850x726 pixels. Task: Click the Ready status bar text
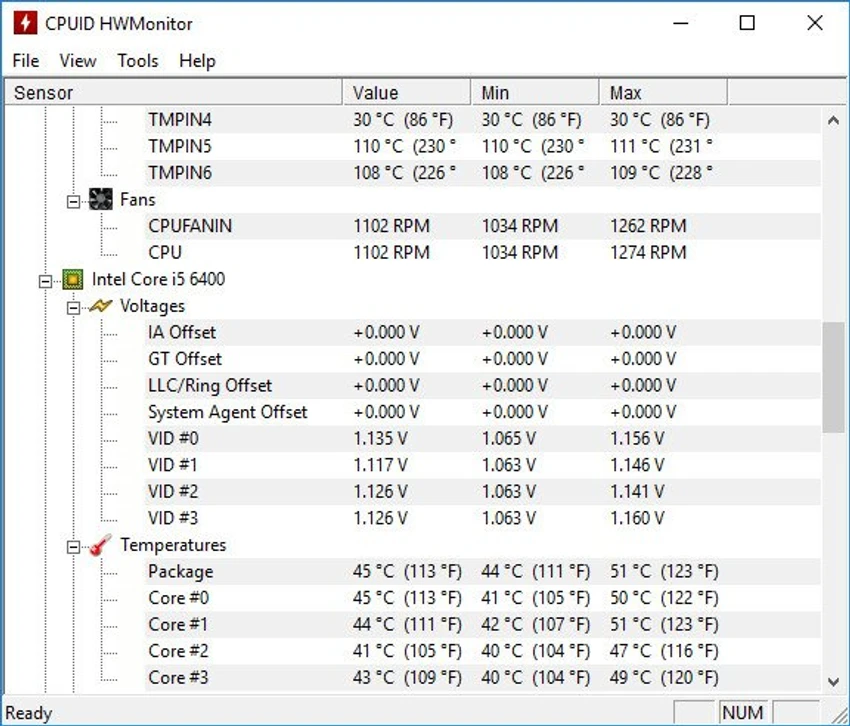tap(28, 714)
